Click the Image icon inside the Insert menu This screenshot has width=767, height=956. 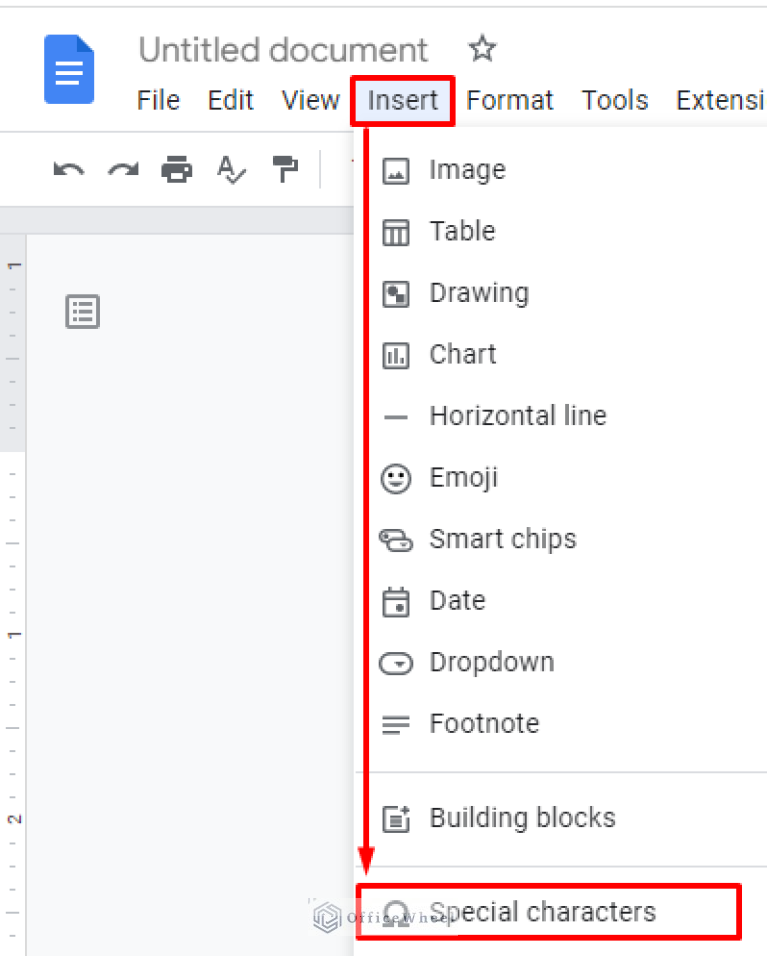[x=396, y=169]
